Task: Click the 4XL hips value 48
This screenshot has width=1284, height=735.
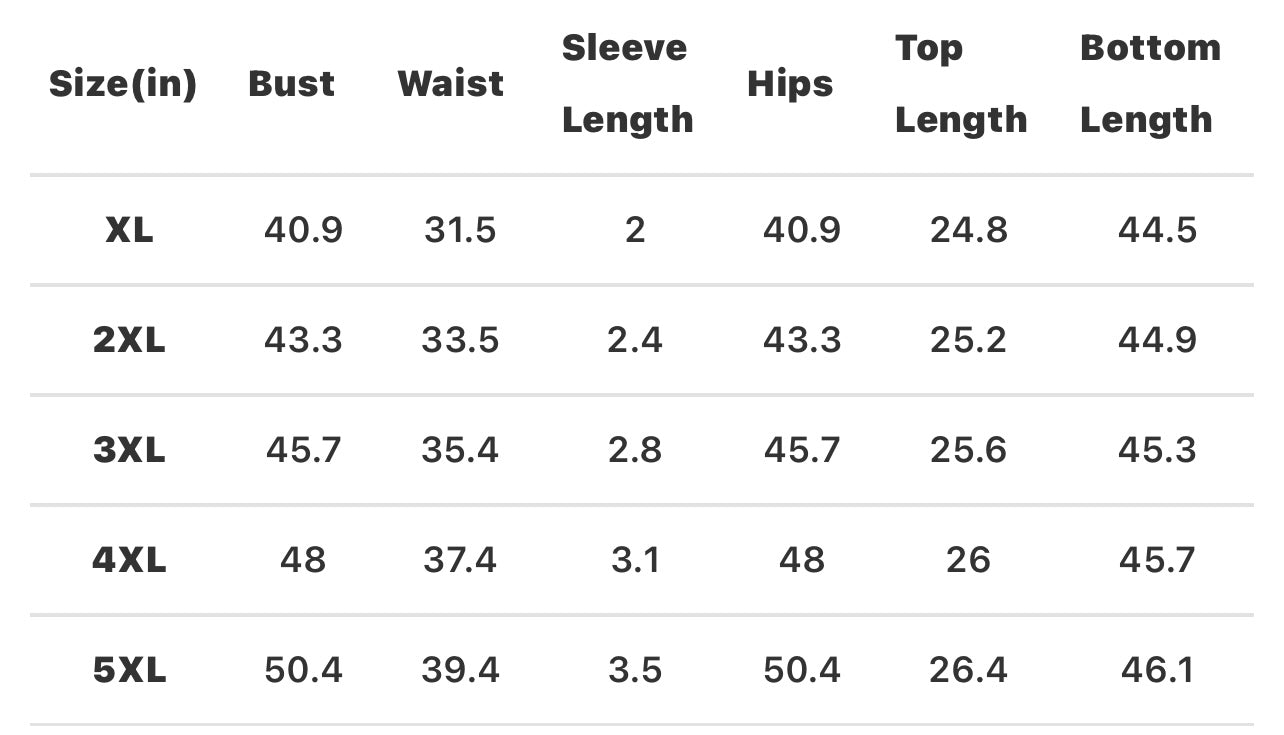Action: [x=801, y=560]
